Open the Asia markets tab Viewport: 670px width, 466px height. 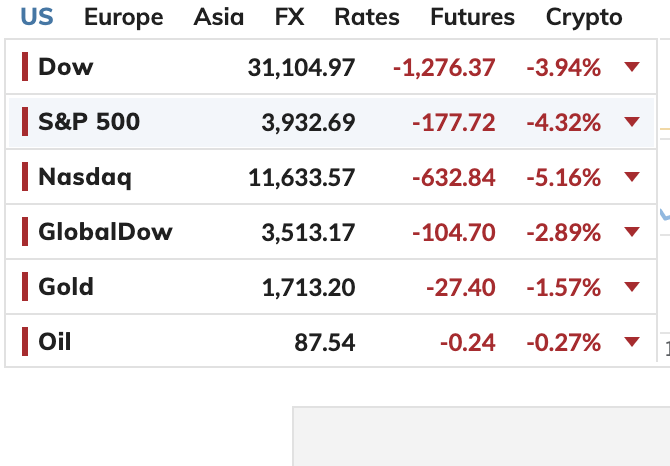coord(218,17)
